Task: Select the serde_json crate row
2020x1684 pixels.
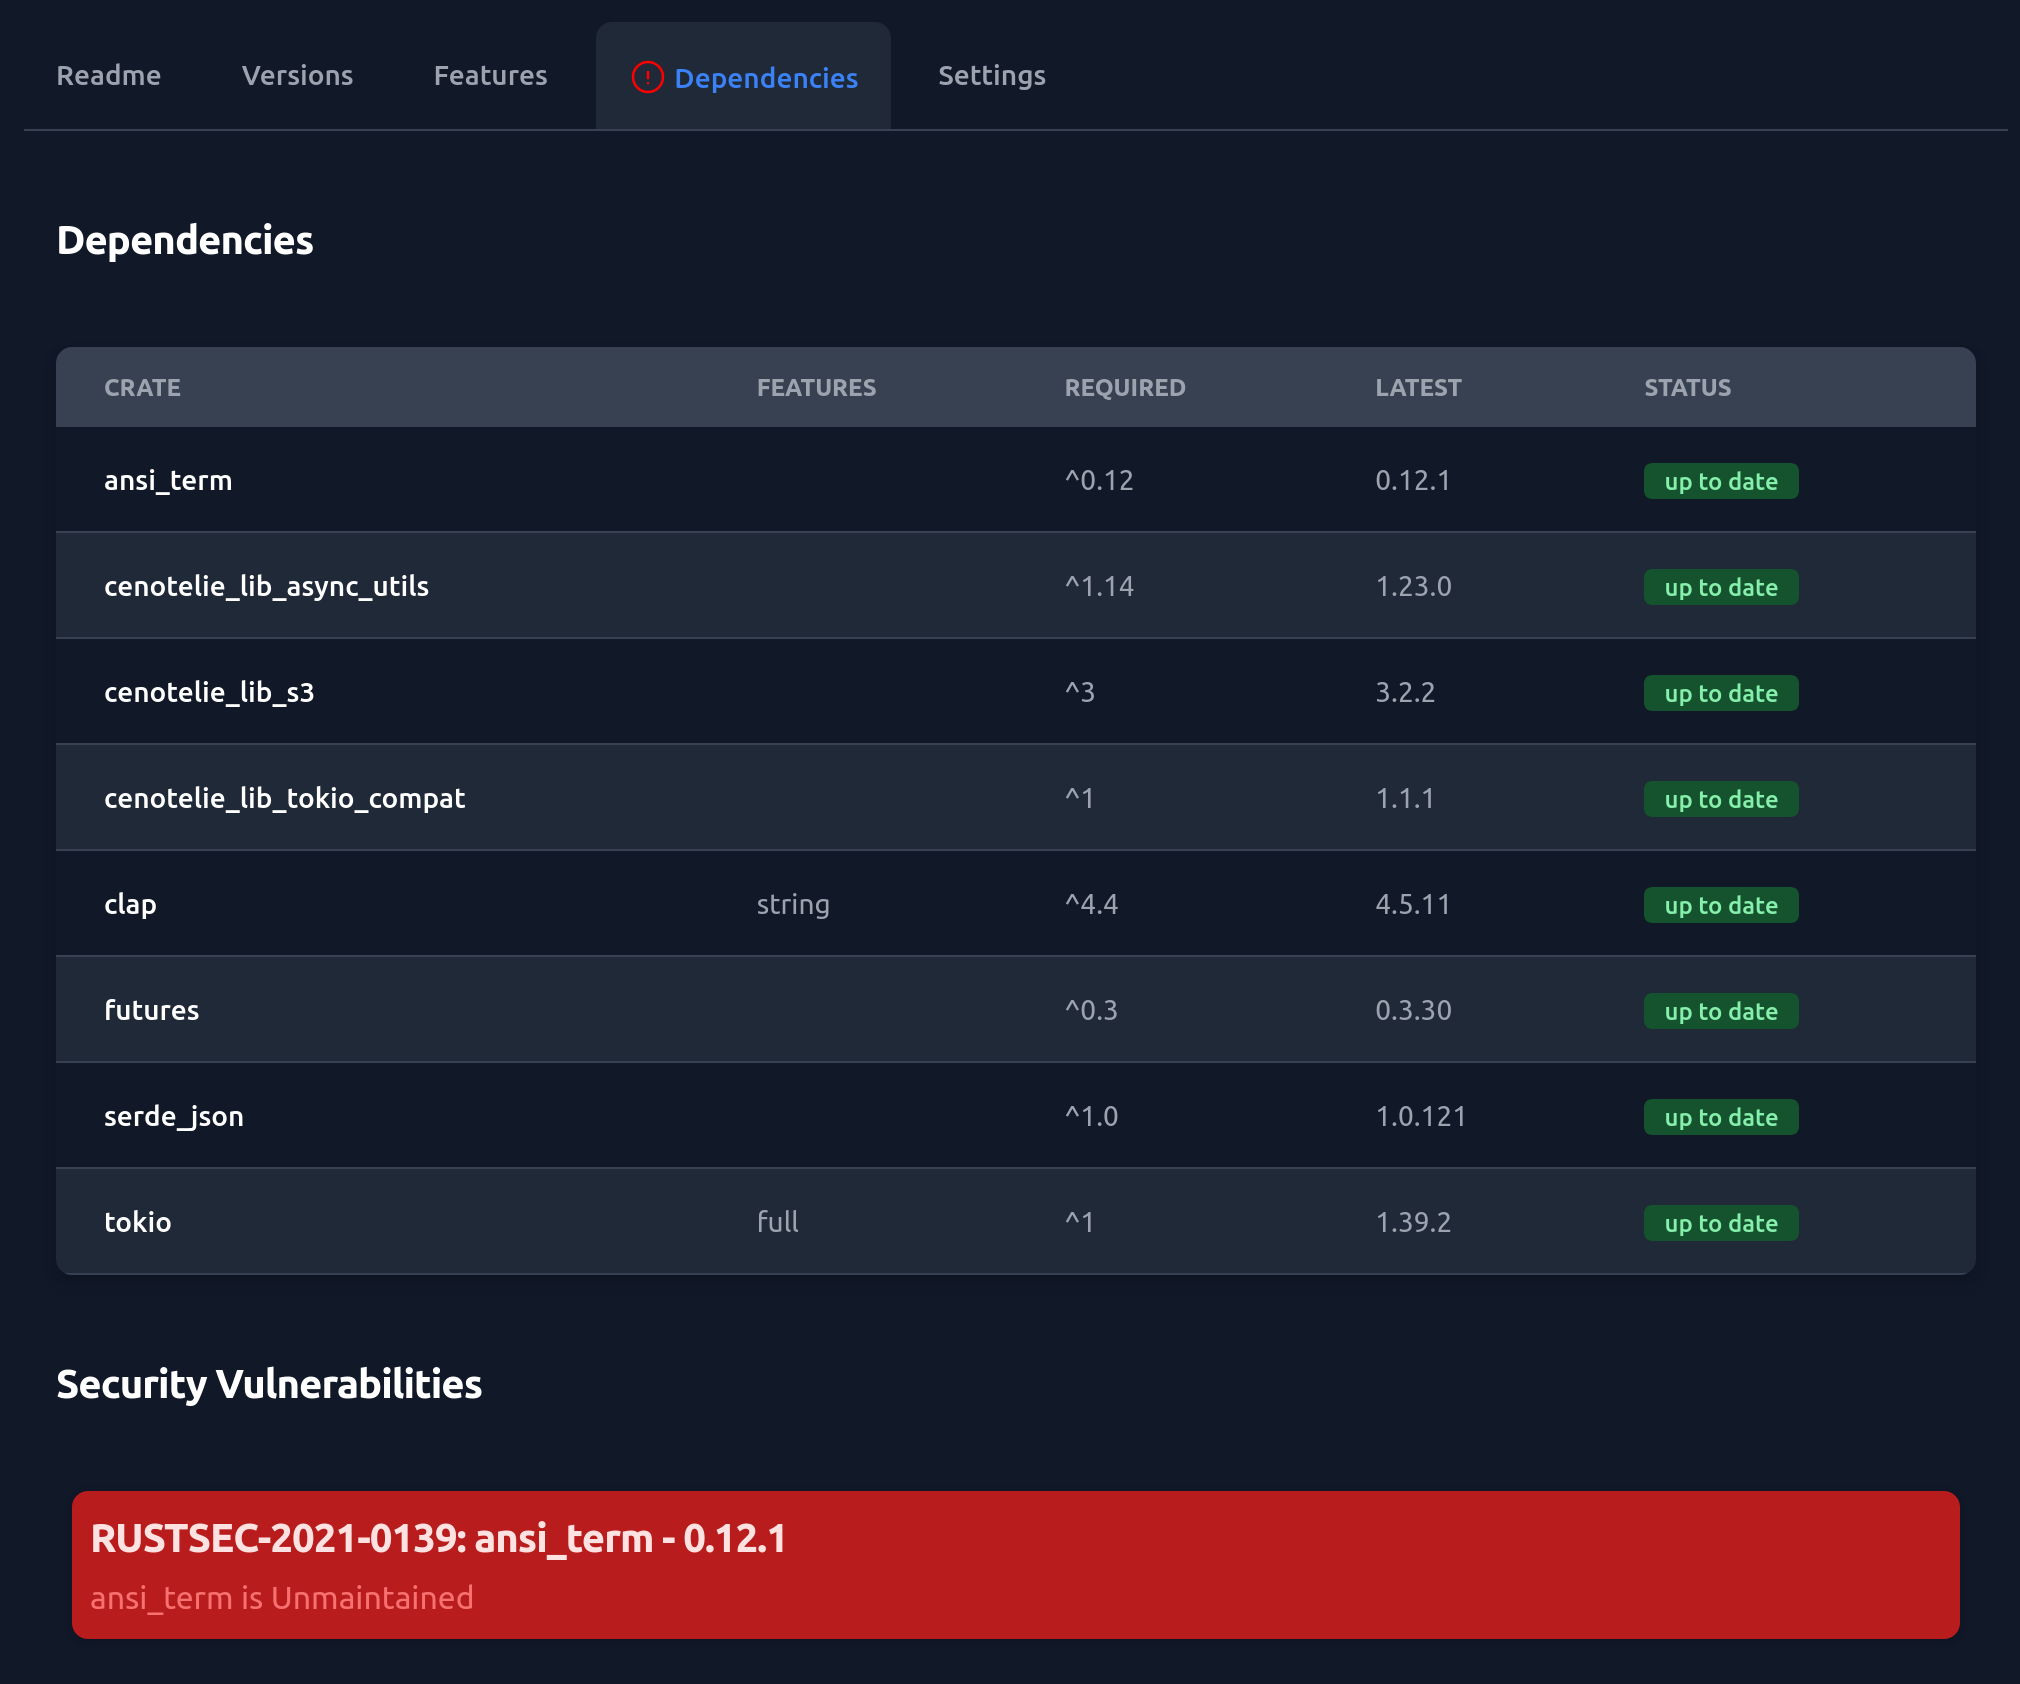Action: 174,1117
